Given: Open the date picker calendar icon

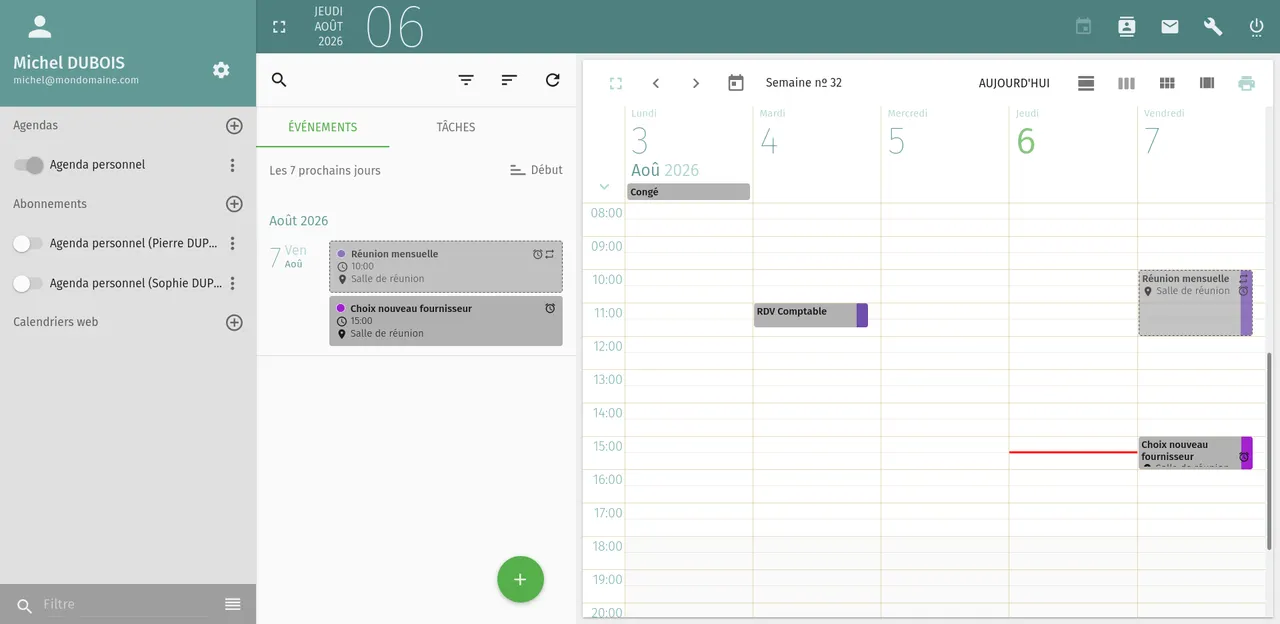Looking at the screenshot, I should [x=736, y=83].
